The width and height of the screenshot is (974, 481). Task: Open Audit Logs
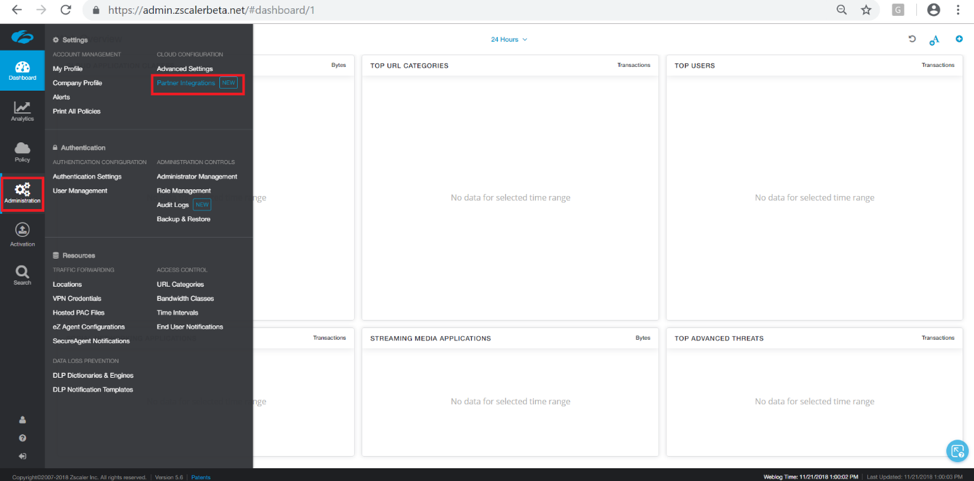(173, 204)
